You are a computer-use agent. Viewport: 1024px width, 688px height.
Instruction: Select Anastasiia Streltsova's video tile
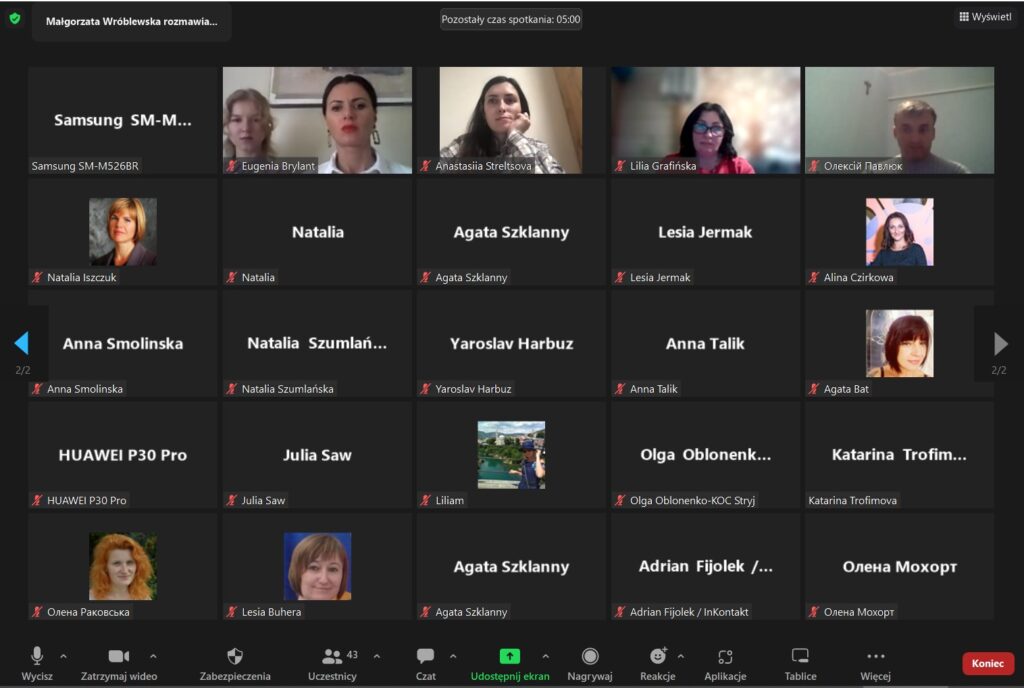tap(511, 120)
